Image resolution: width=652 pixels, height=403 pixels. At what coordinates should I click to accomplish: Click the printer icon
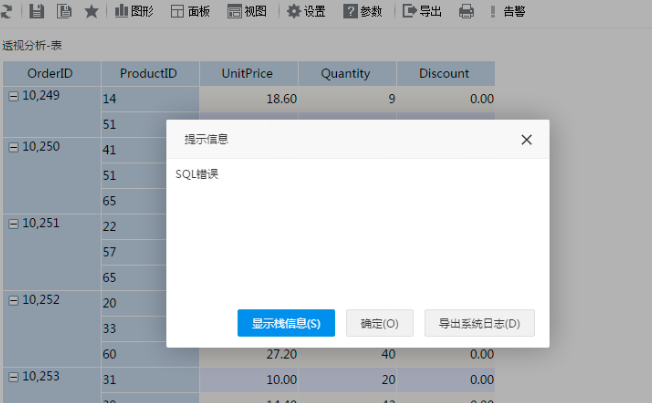pyautogui.click(x=466, y=11)
